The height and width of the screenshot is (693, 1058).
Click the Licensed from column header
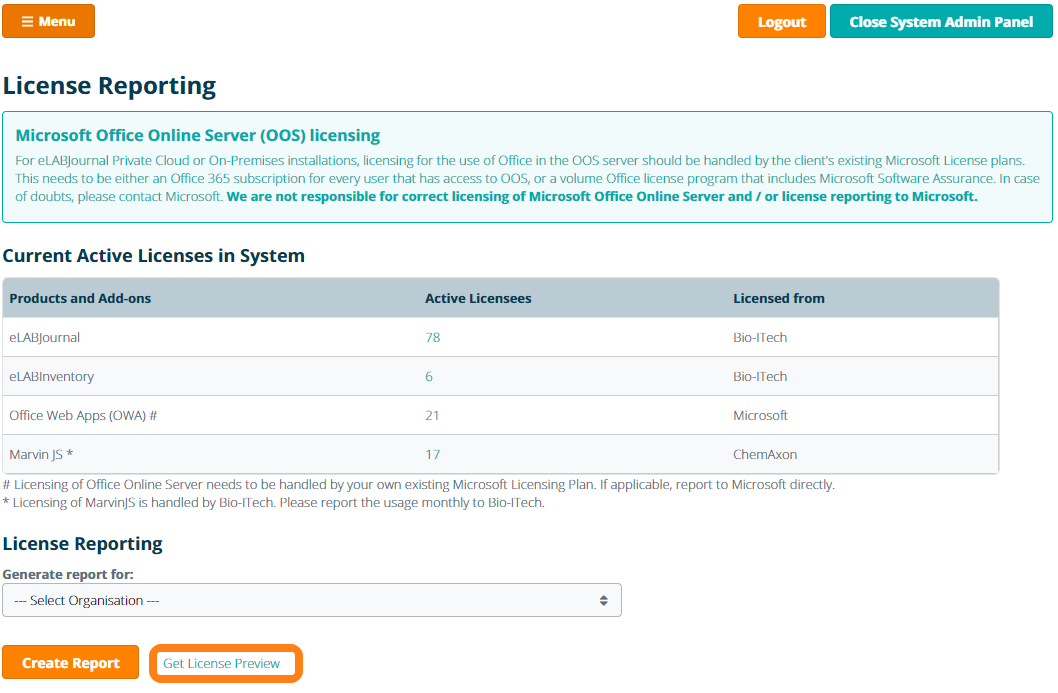[778, 298]
